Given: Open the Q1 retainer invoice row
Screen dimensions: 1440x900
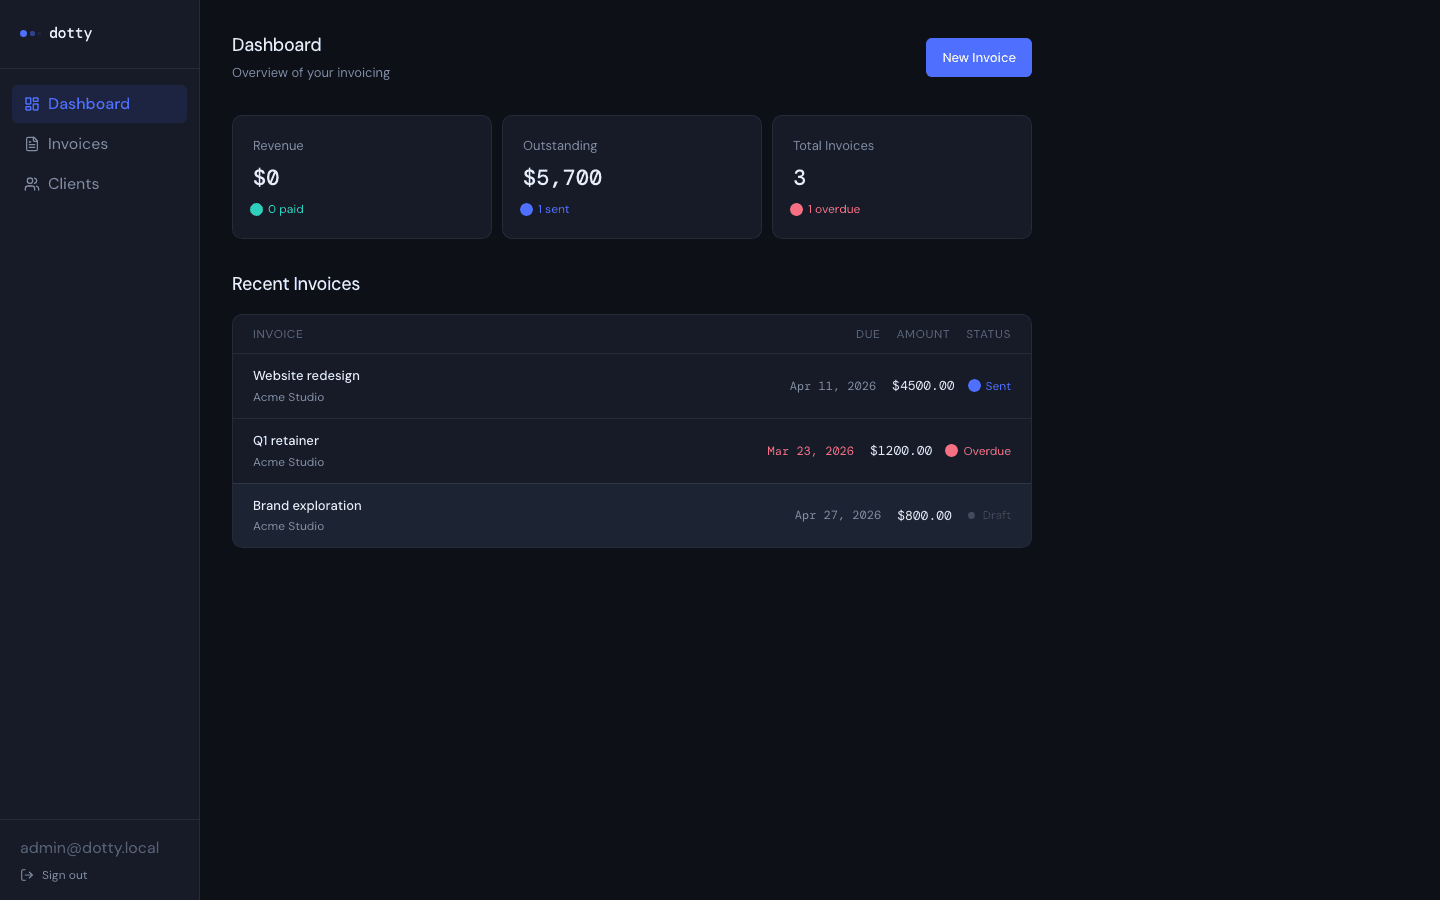Looking at the screenshot, I should (x=631, y=450).
